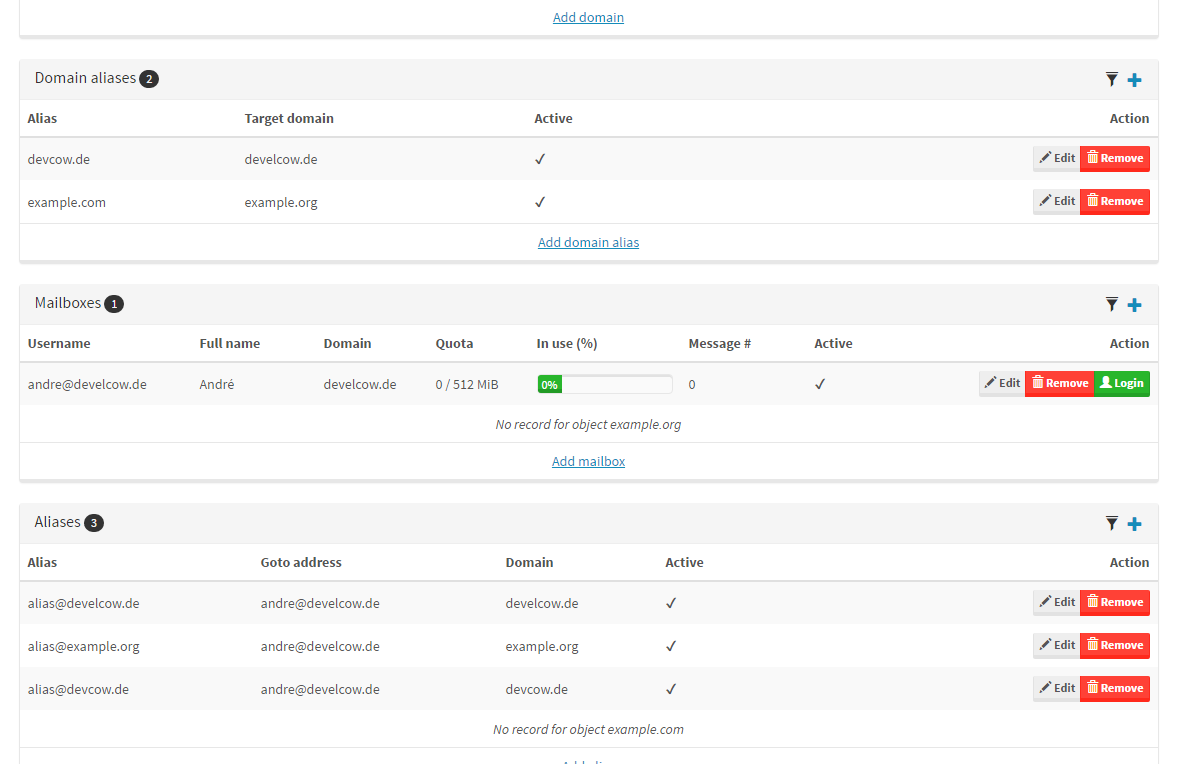Click the Target domain column header
The width and height of the screenshot is (1185, 764).
tap(289, 118)
